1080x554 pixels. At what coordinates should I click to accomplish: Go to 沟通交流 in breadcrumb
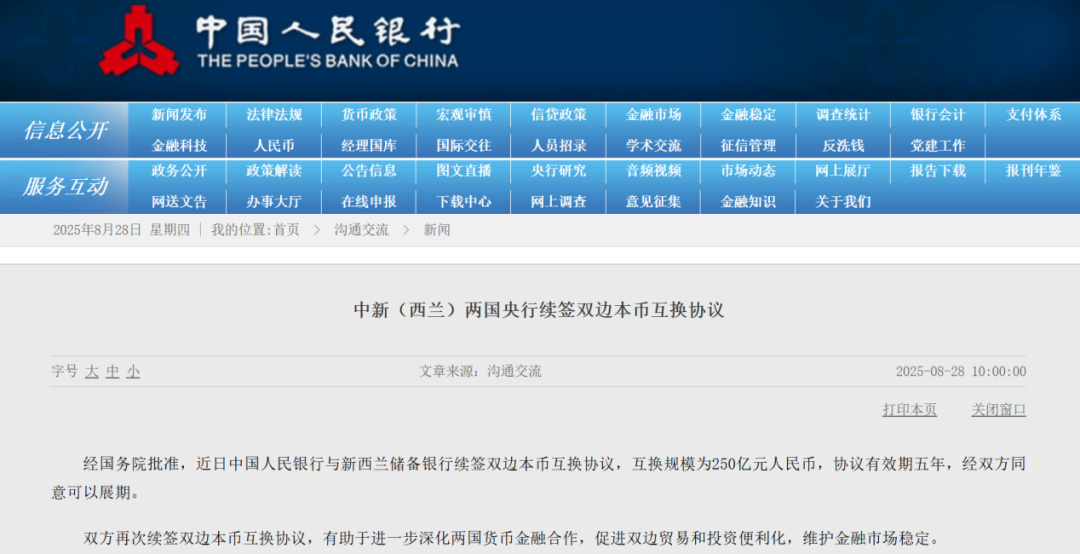coord(362,230)
